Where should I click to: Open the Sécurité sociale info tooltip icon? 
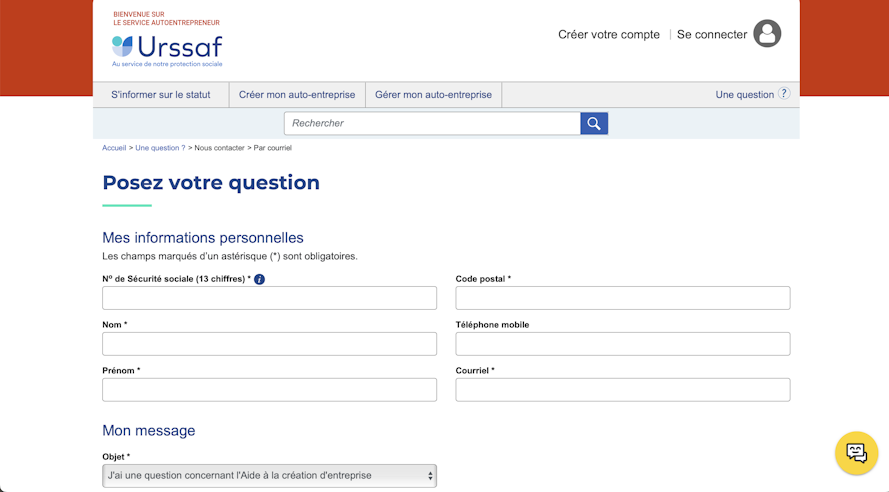[x=259, y=279]
